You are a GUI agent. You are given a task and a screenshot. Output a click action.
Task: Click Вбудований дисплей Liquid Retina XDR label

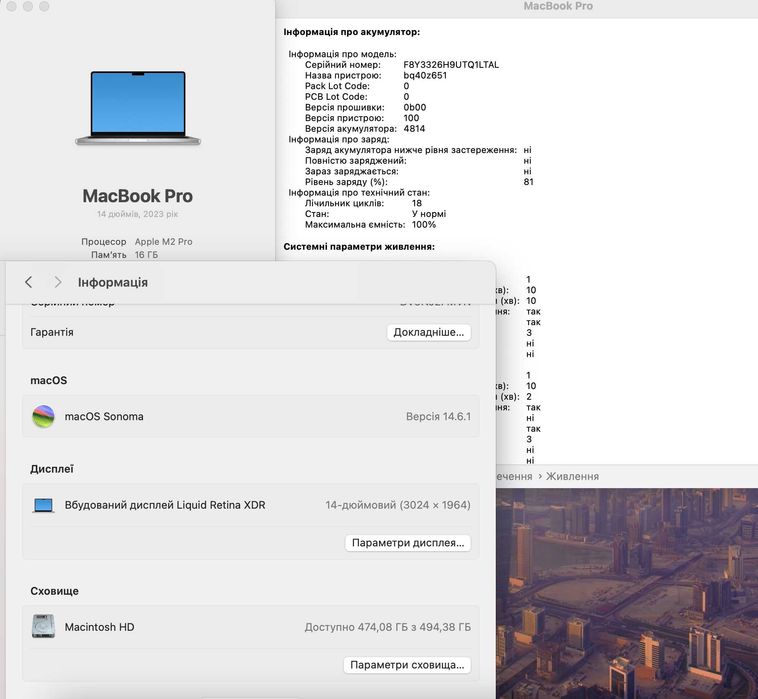165,505
